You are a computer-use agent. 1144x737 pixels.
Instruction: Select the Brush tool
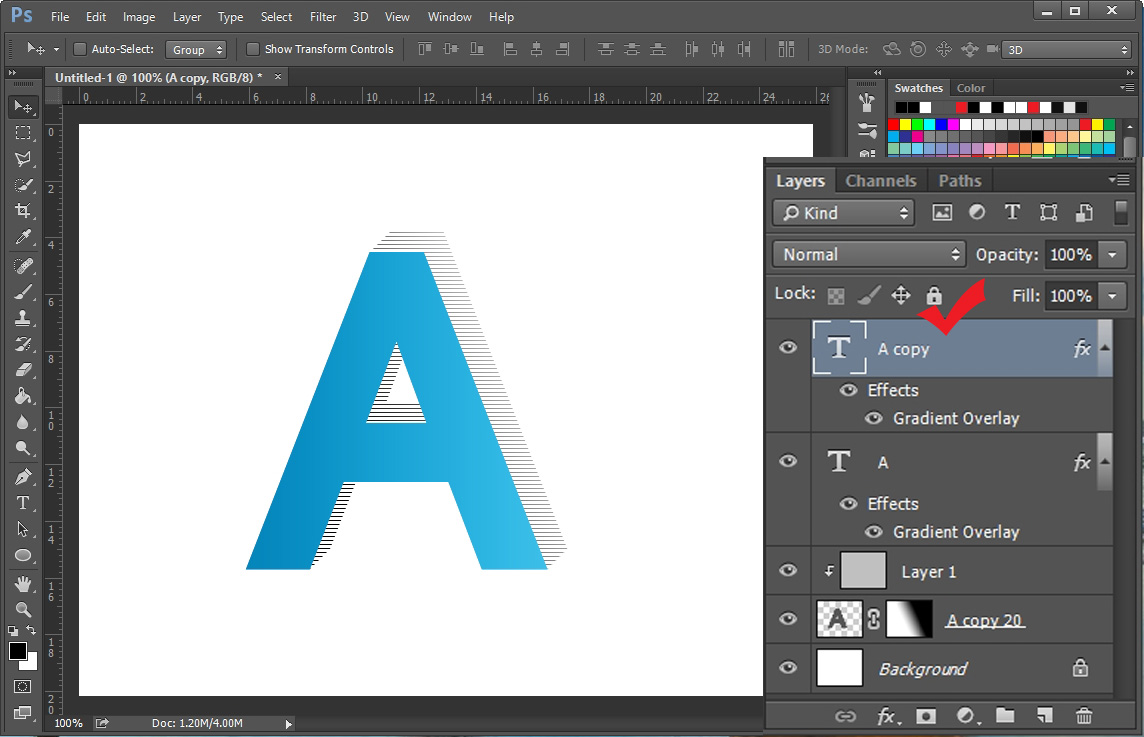click(x=23, y=292)
